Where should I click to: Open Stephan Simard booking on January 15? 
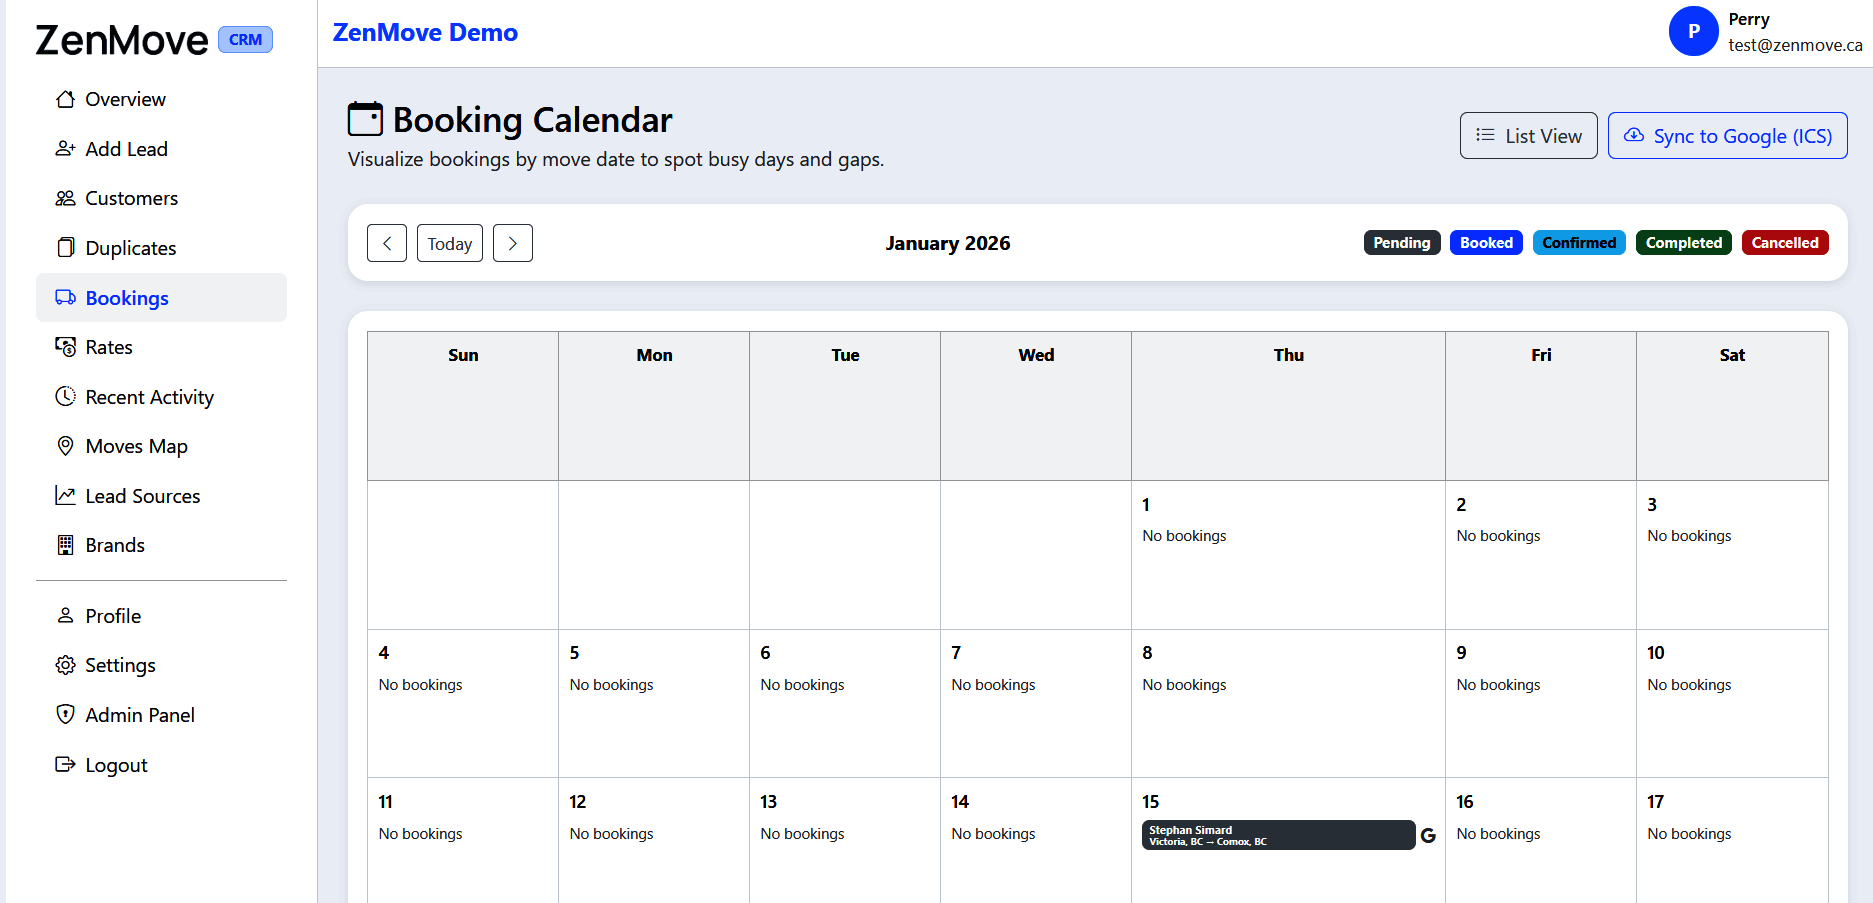click(1277, 835)
